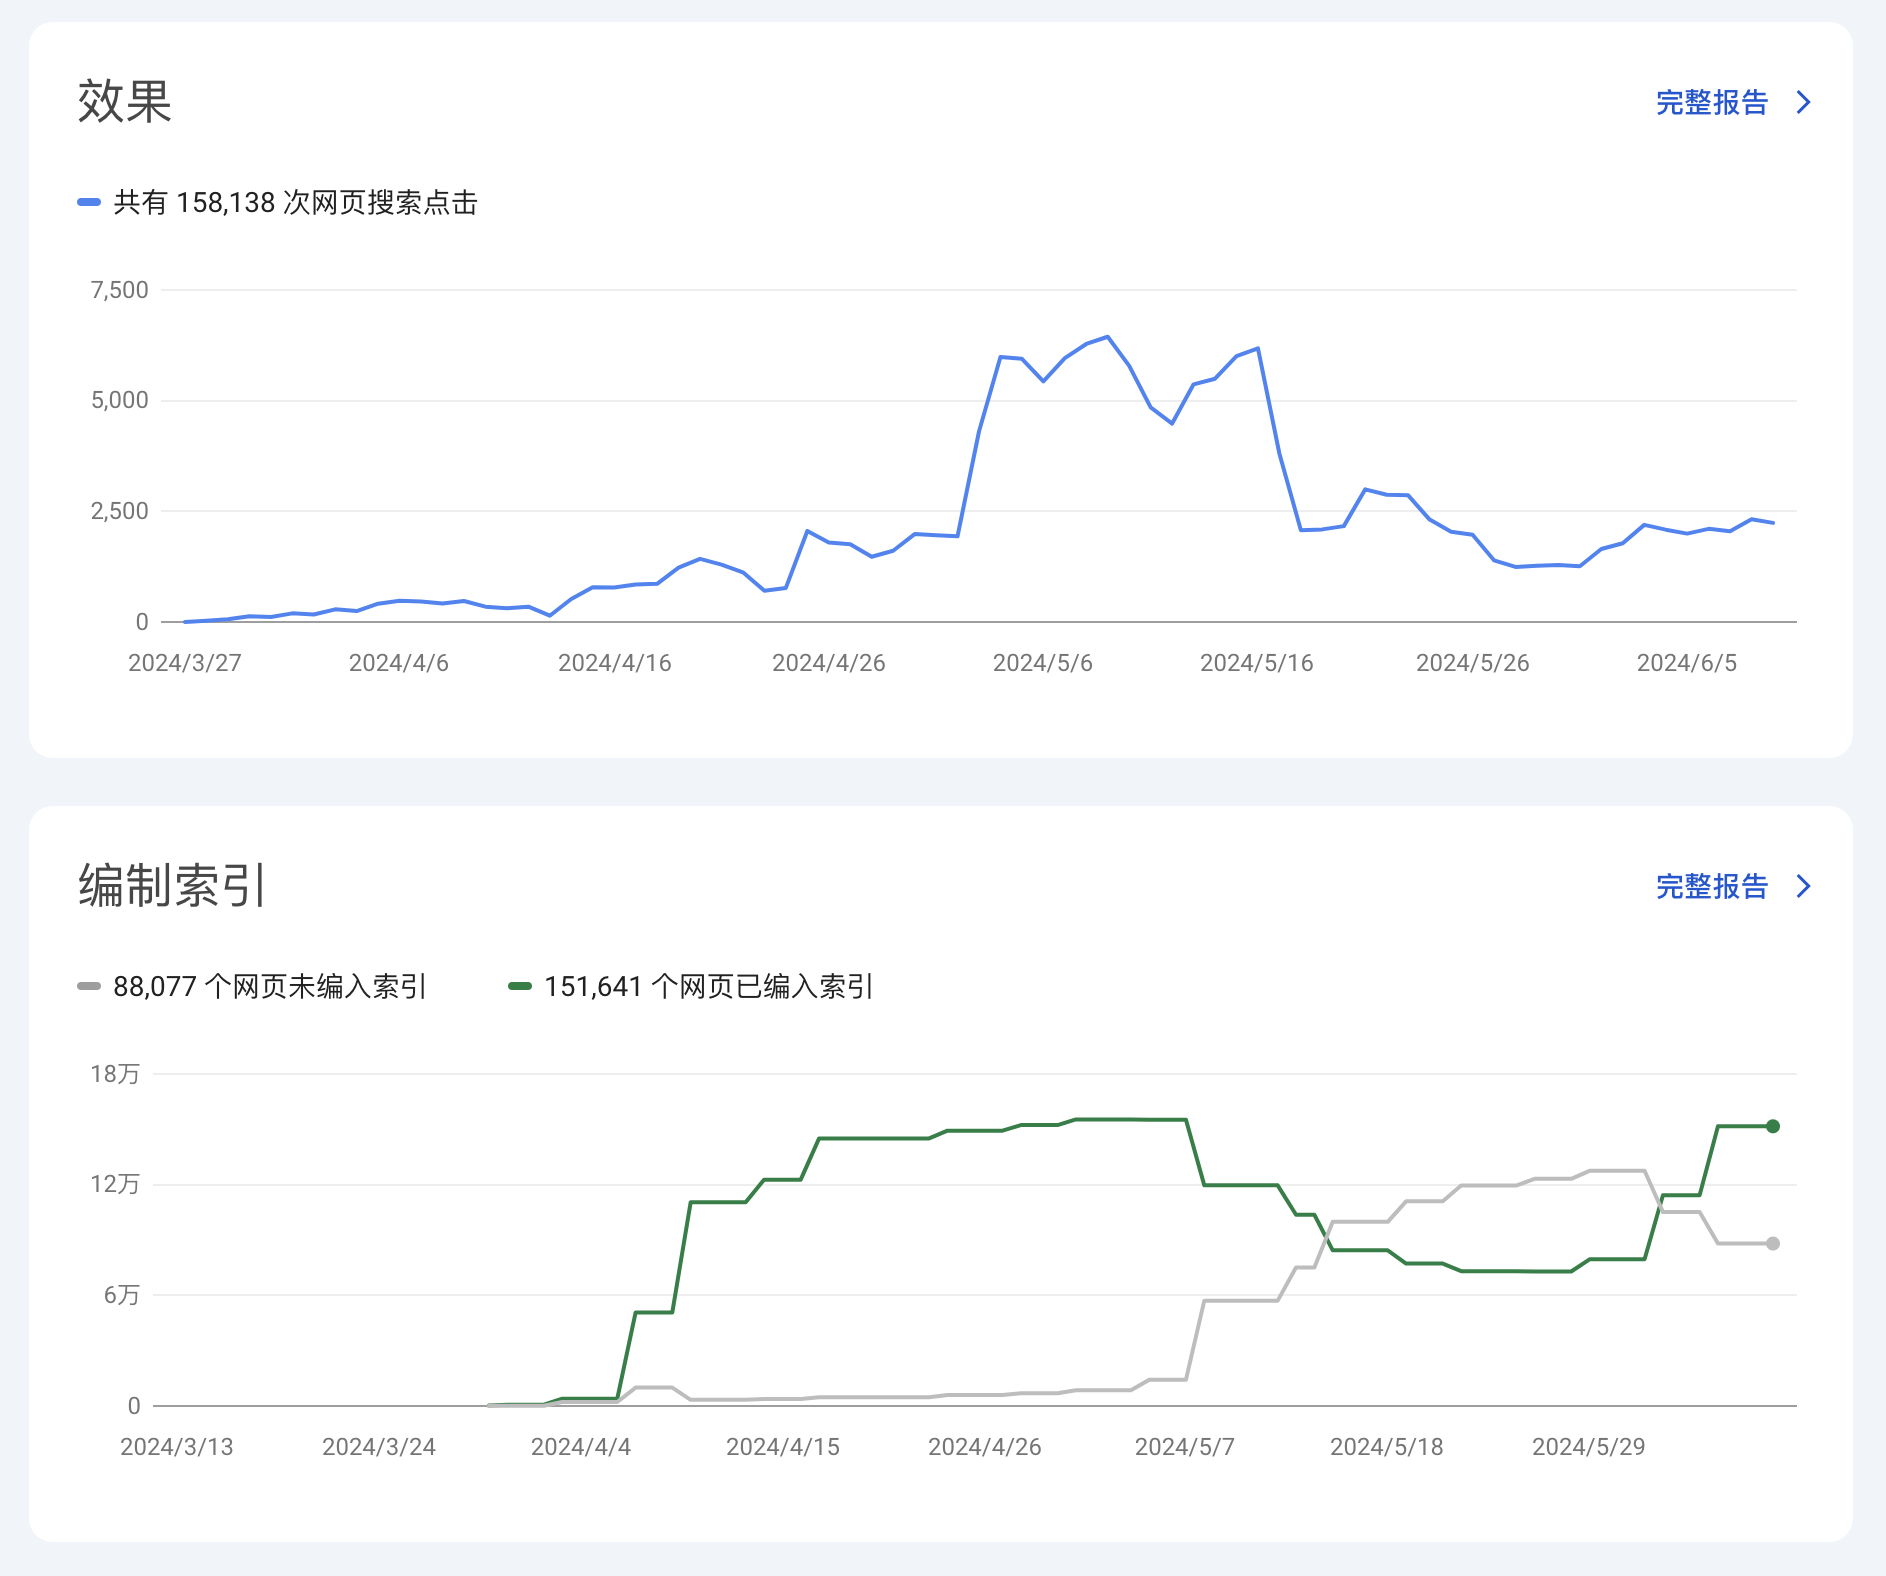Click the 18万 y-axis label

coord(115,1074)
